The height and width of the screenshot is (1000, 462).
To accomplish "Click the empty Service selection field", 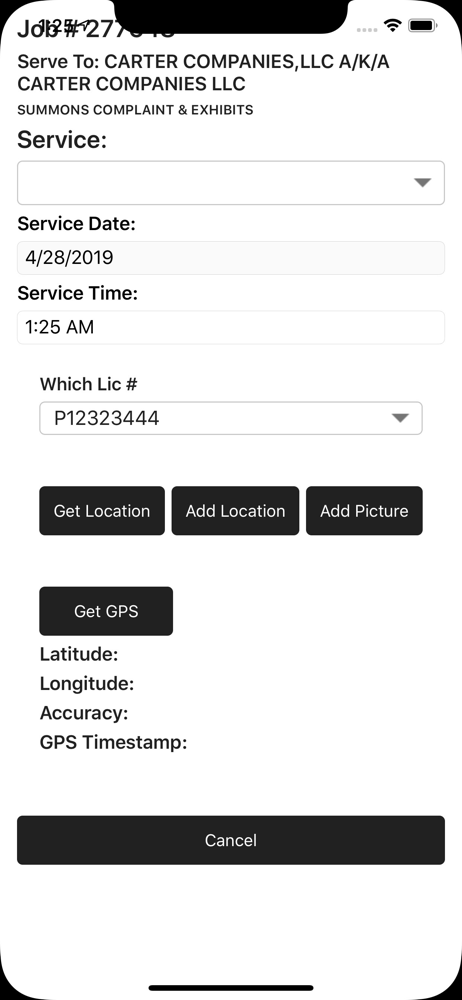I will pyautogui.click(x=230, y=182).
